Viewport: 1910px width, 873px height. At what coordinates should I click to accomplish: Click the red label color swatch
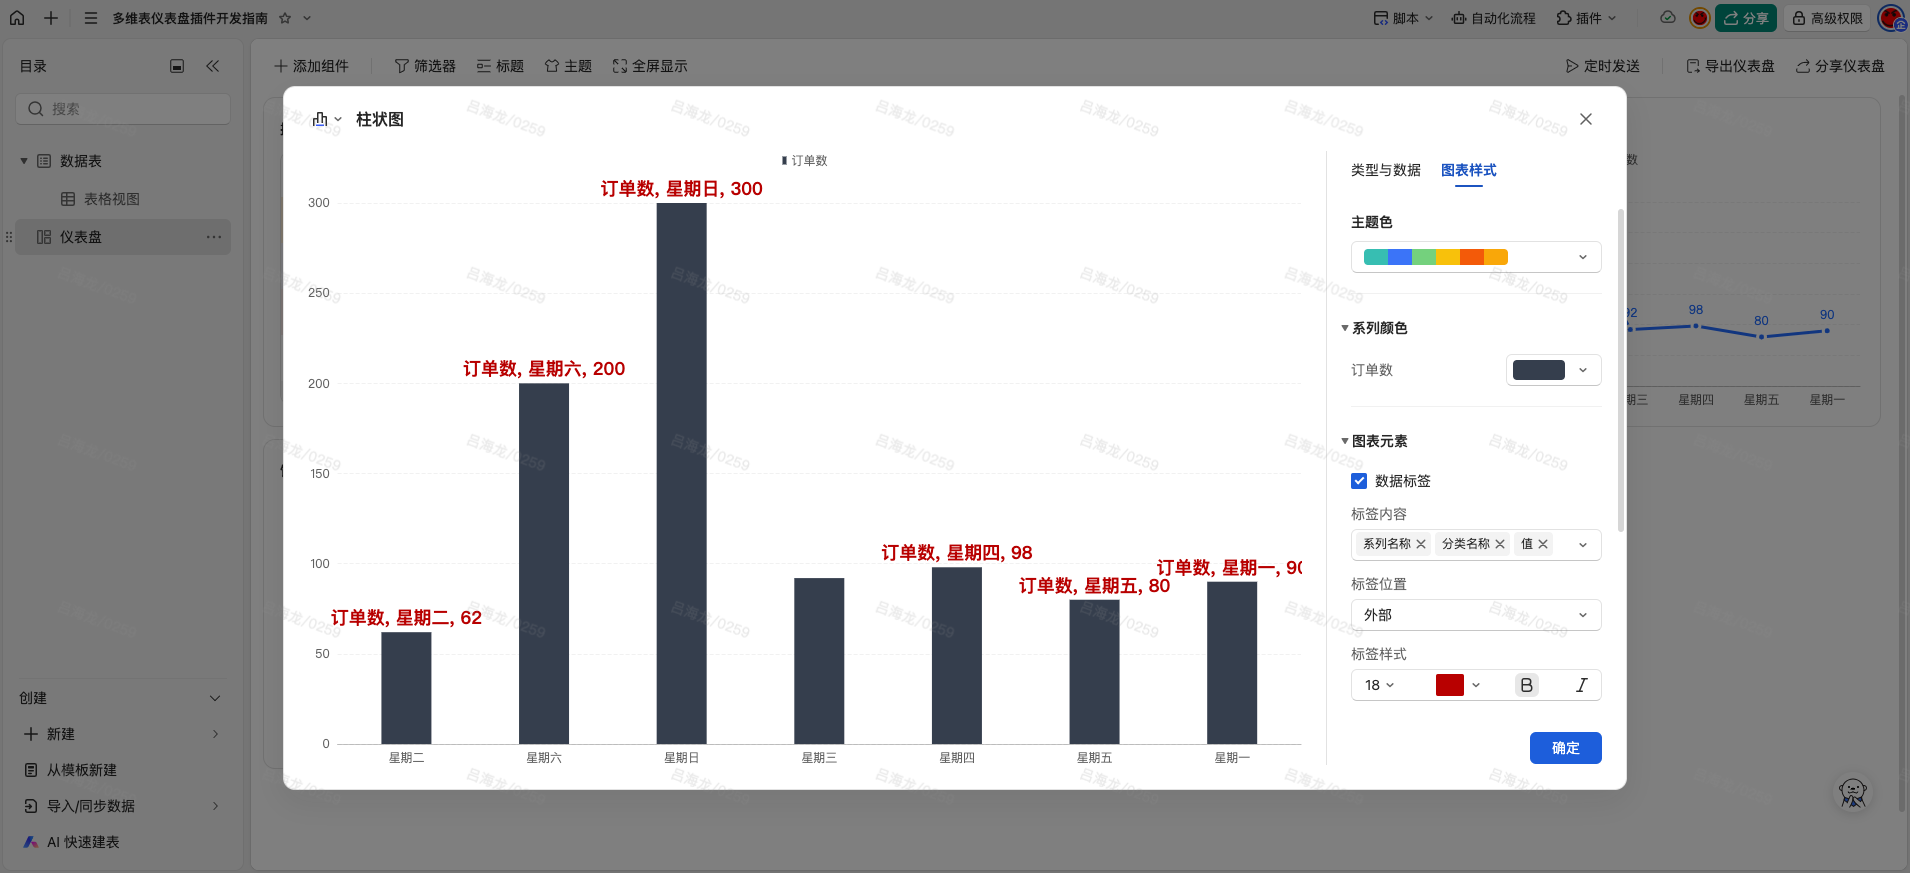point(1450,685)
